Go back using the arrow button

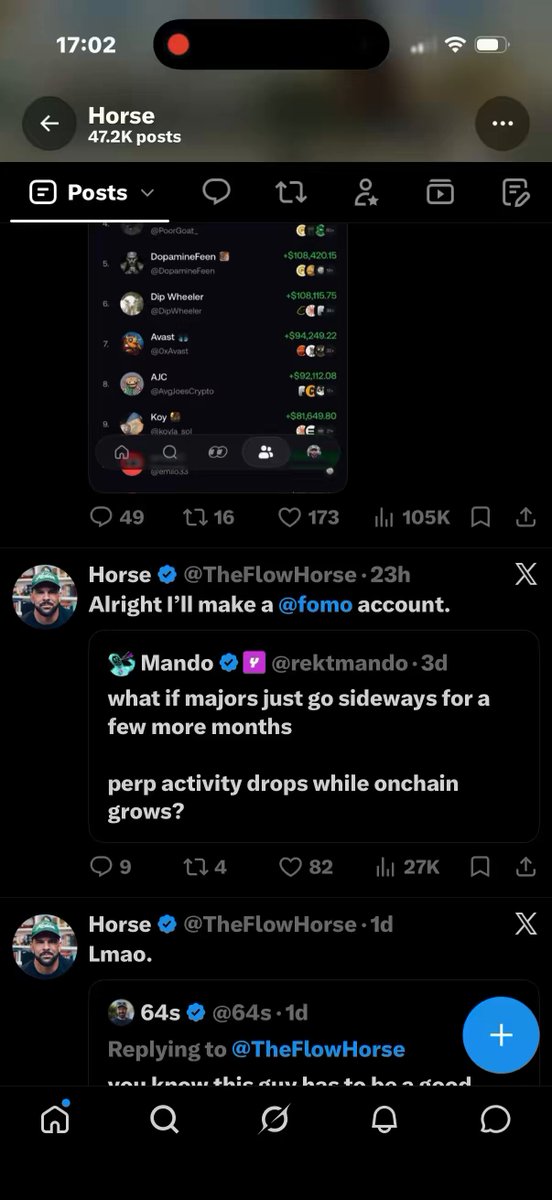(x=49, y=123)
